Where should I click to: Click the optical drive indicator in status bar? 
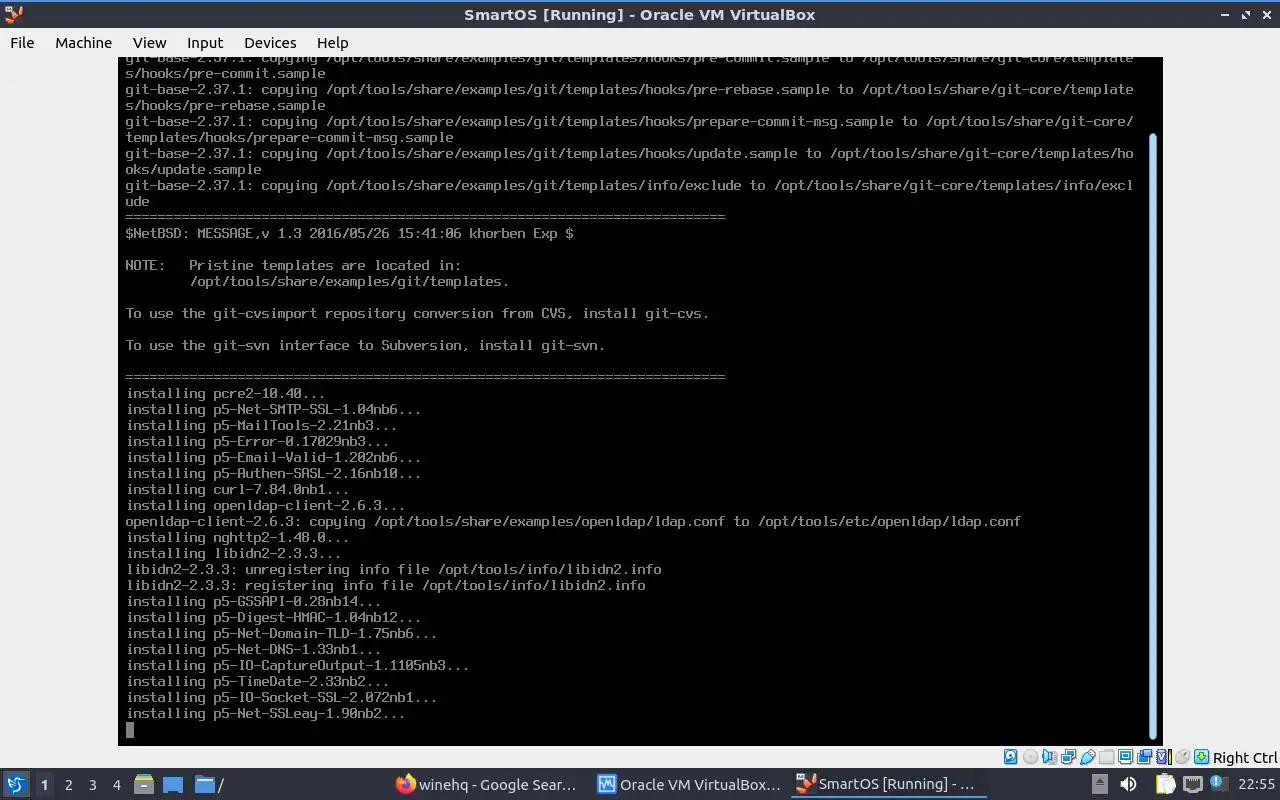pyautogui.click(x=1031, y=757)
